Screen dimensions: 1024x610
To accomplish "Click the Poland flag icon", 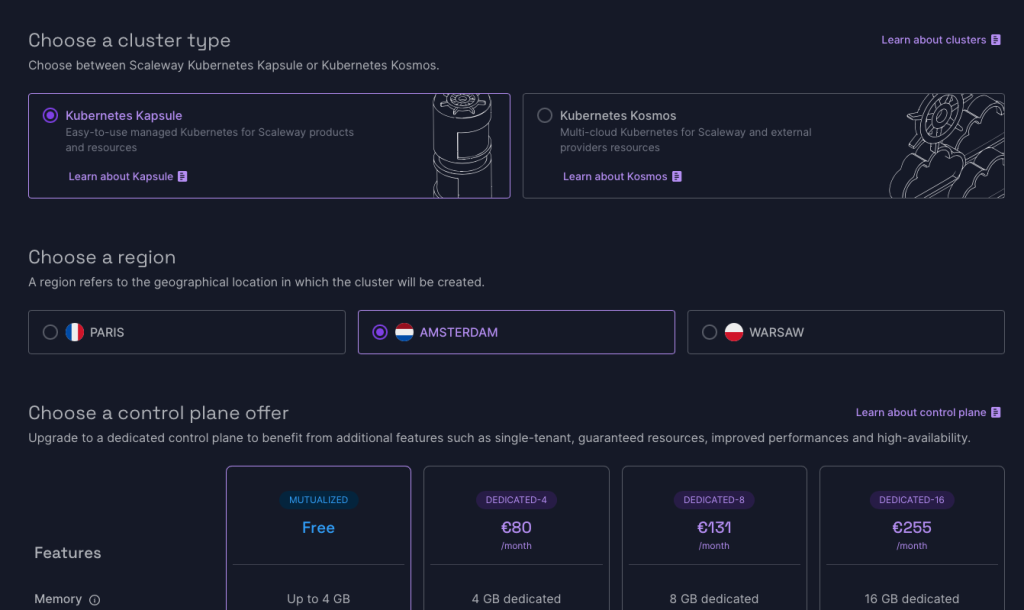I will click(734, 332).
